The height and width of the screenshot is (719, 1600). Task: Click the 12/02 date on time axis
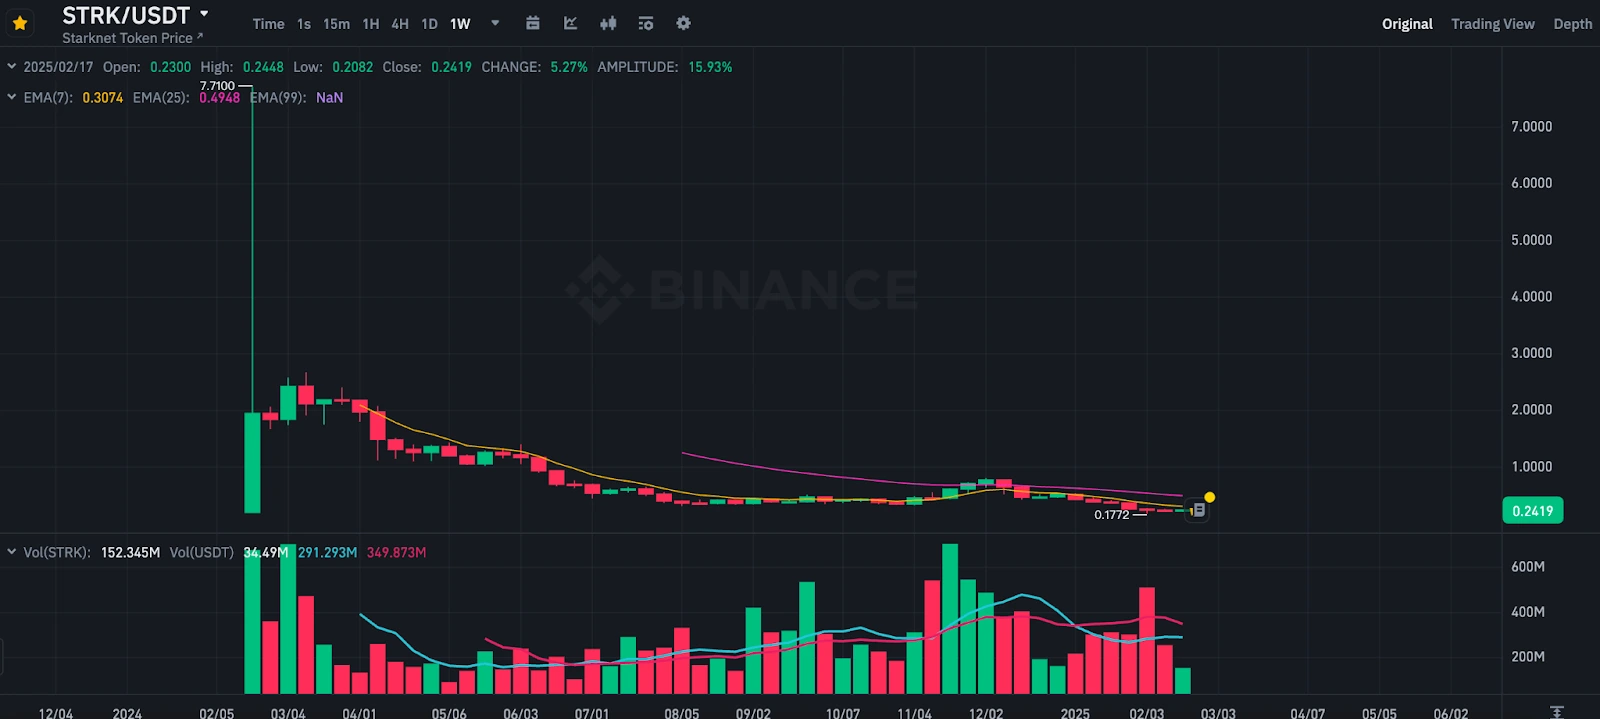(x=986, y=713)
